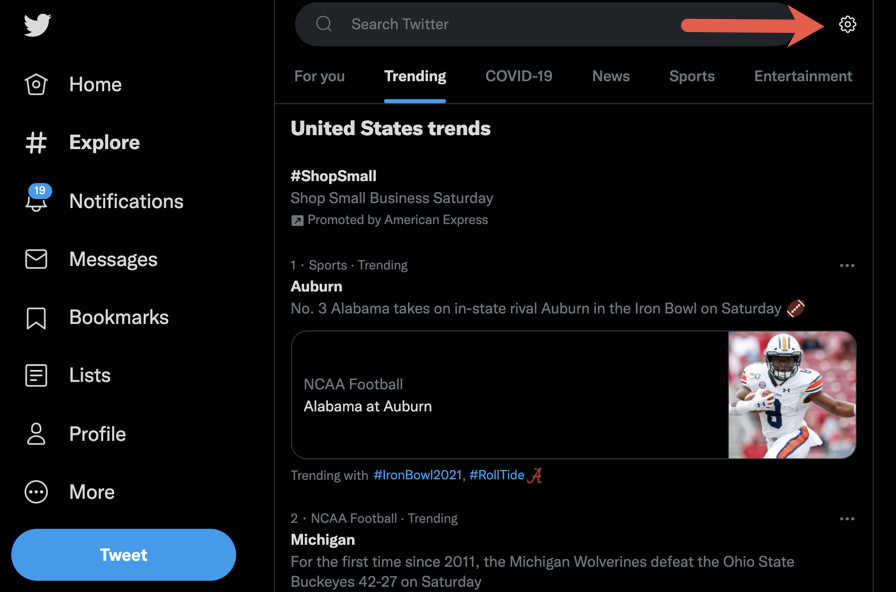Open the Auburn football player thumbnail

[792, 395]
